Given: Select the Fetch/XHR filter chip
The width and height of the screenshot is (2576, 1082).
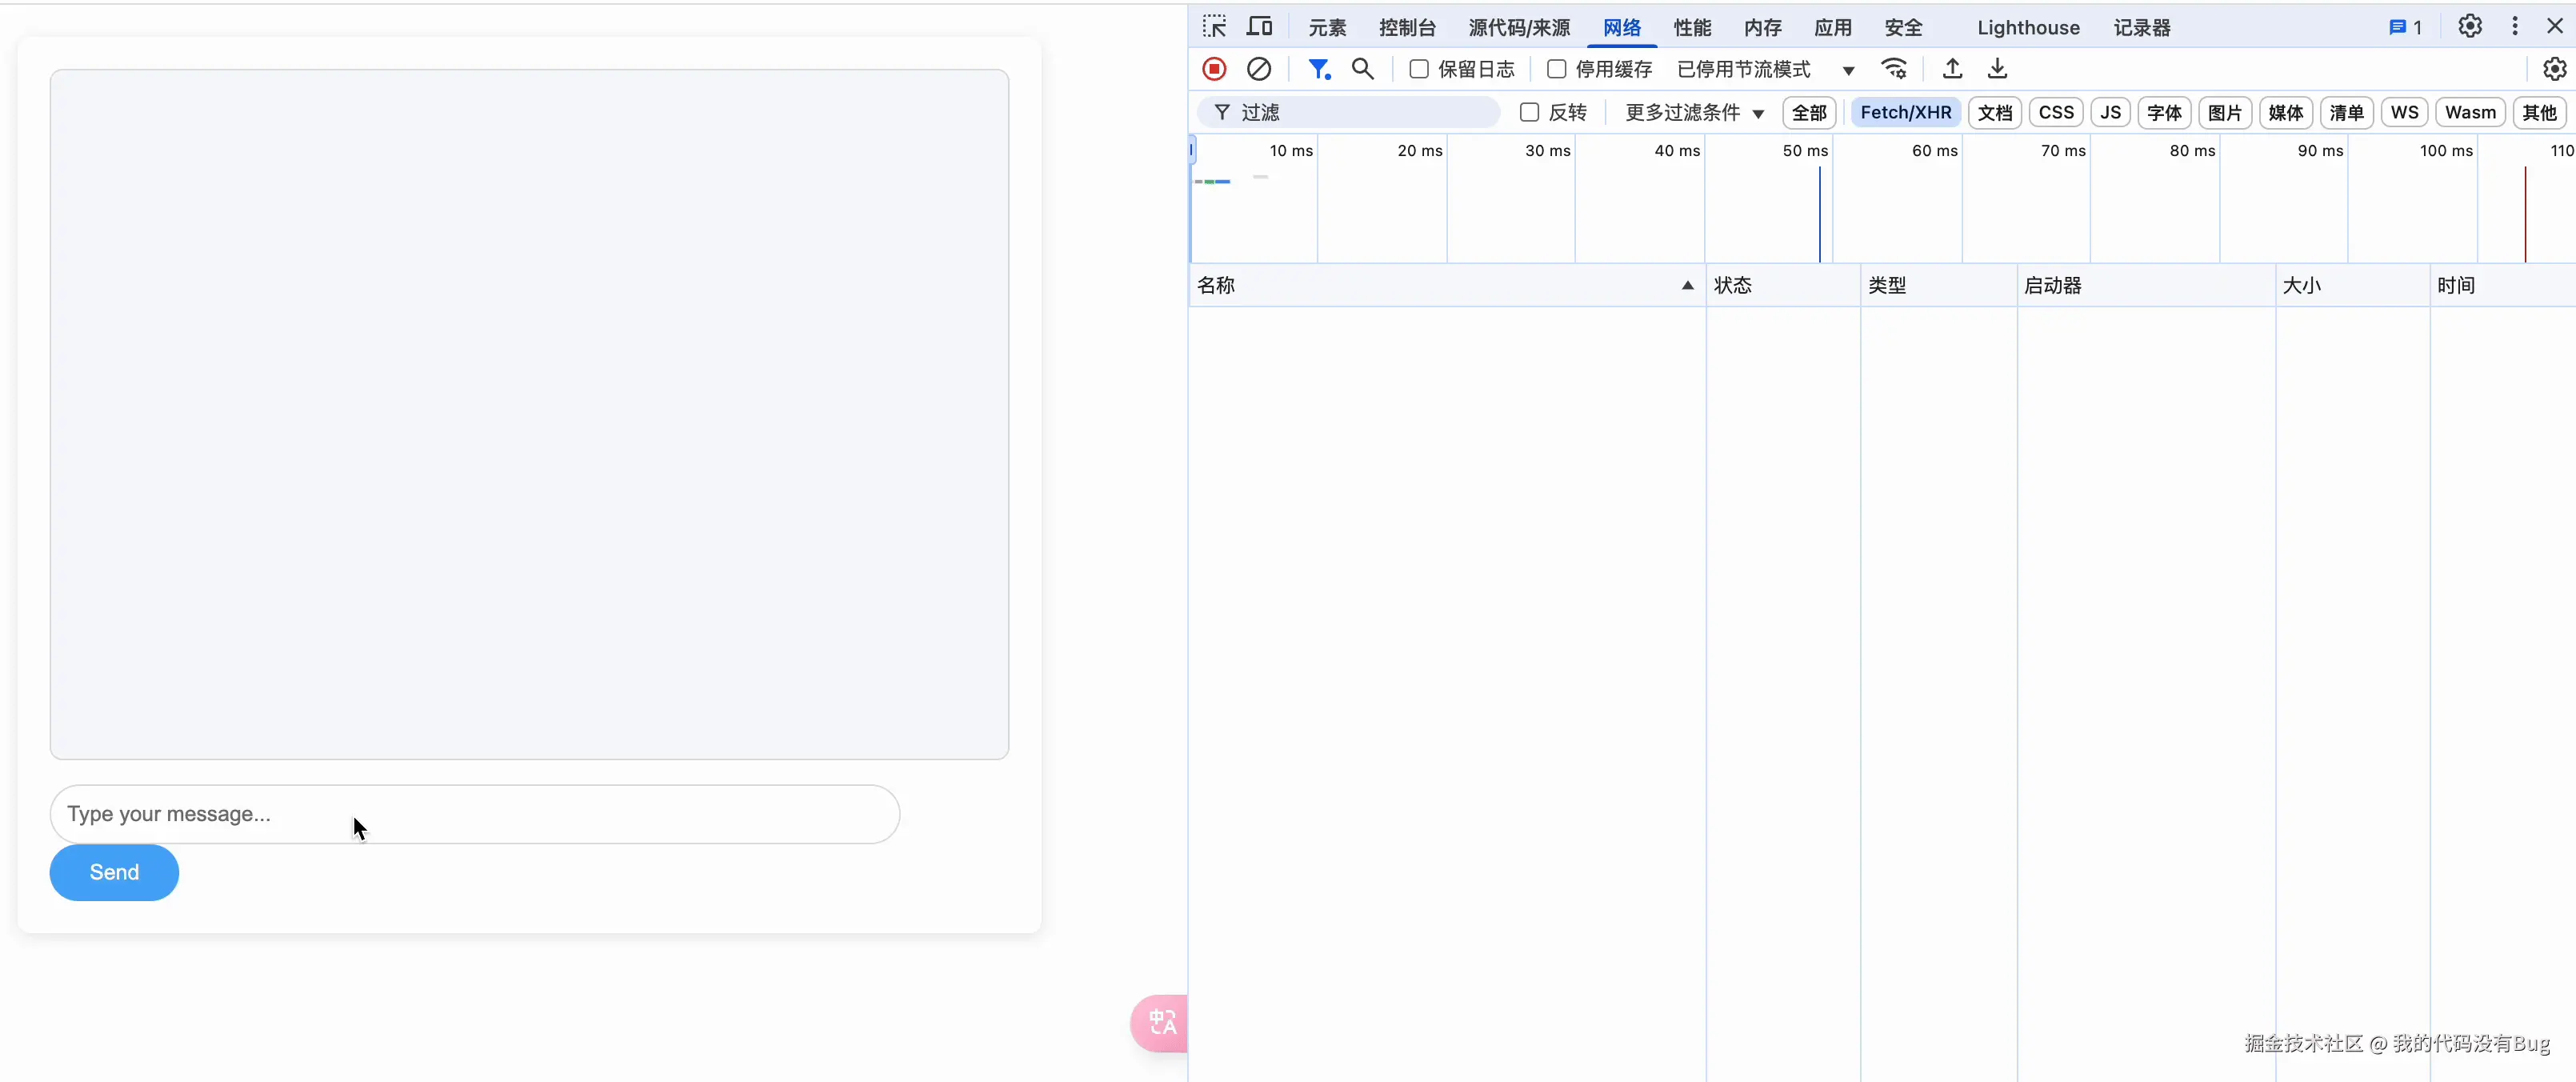Looking at the screenshot, I should pyautogui.click(x=1905, y=112).
